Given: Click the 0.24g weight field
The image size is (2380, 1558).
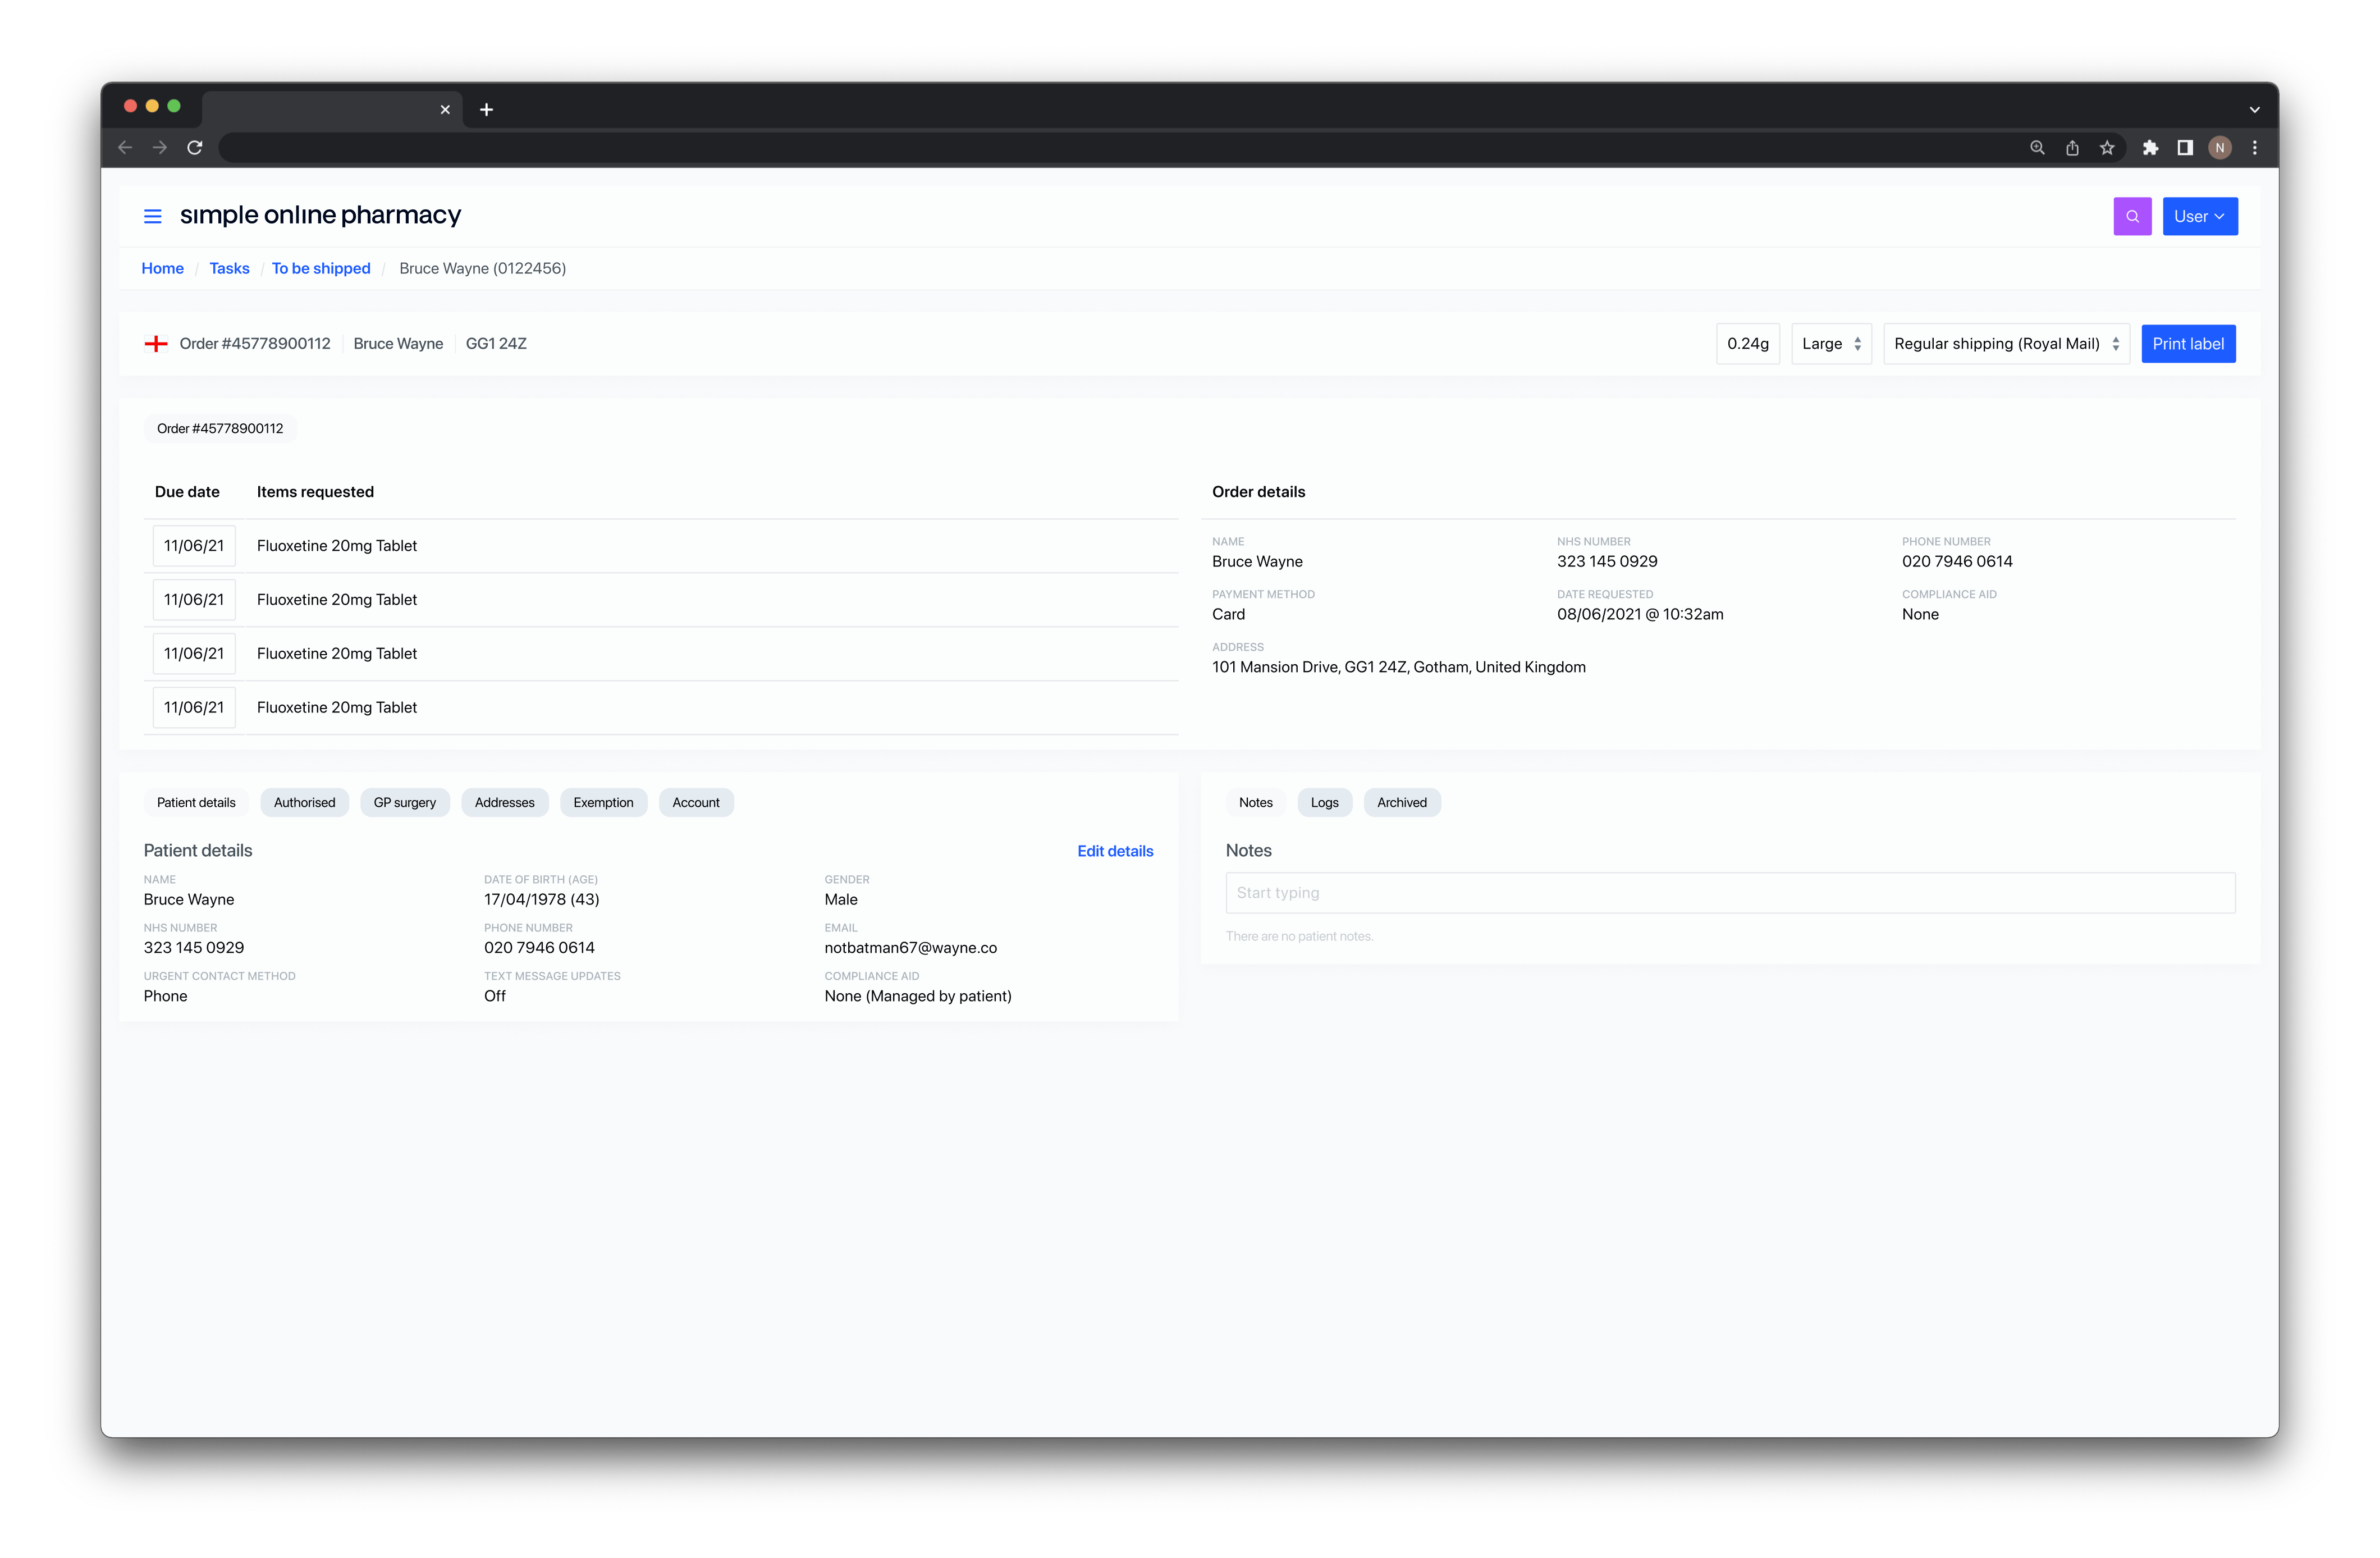Looking at the screenshot, I should [1747, 344].
